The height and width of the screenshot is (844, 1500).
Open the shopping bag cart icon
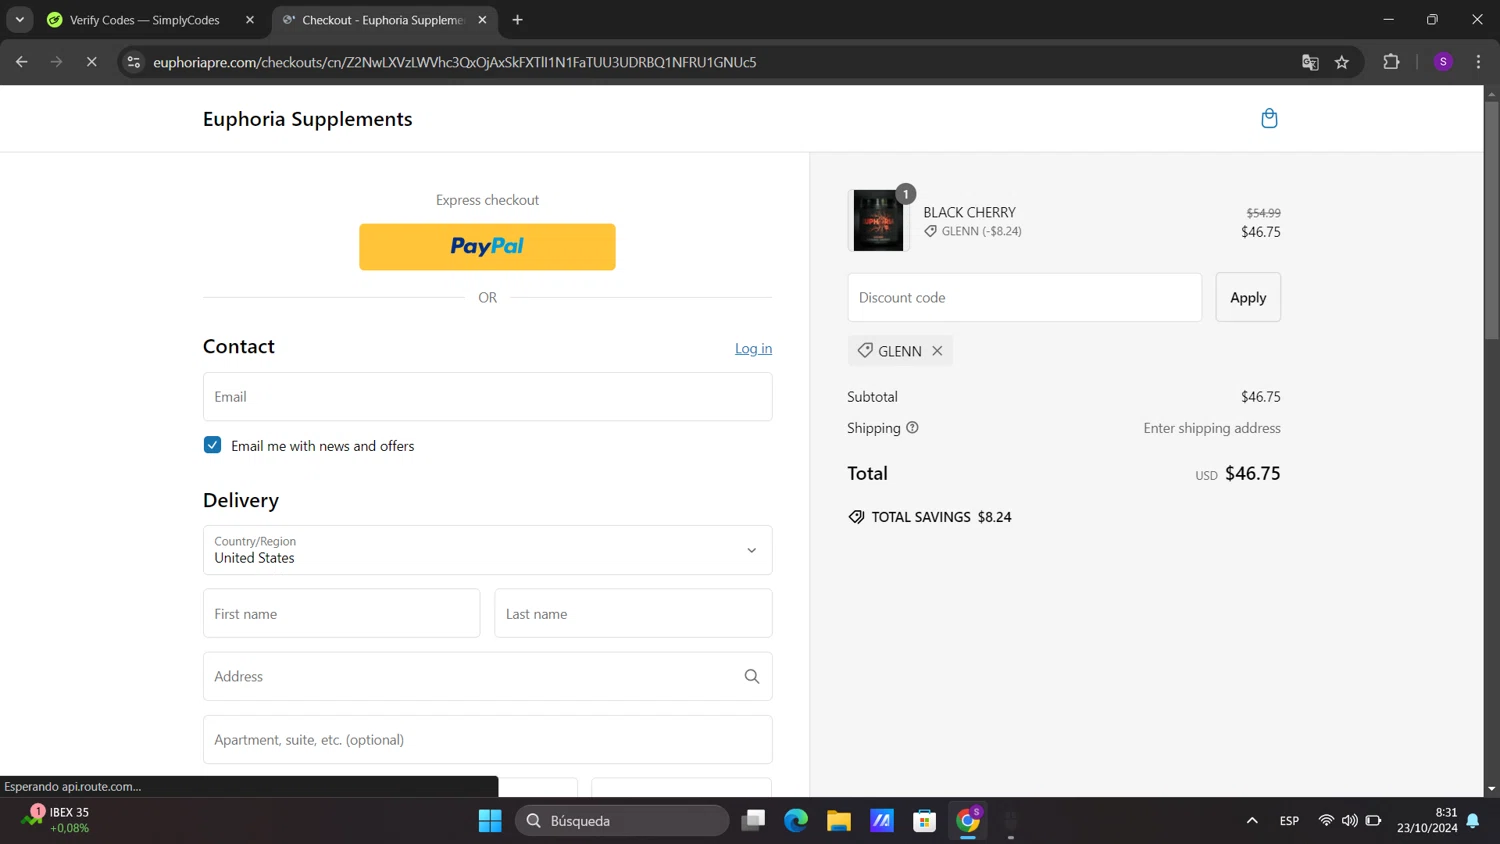pyautogui.click(x=1269, y=119)
